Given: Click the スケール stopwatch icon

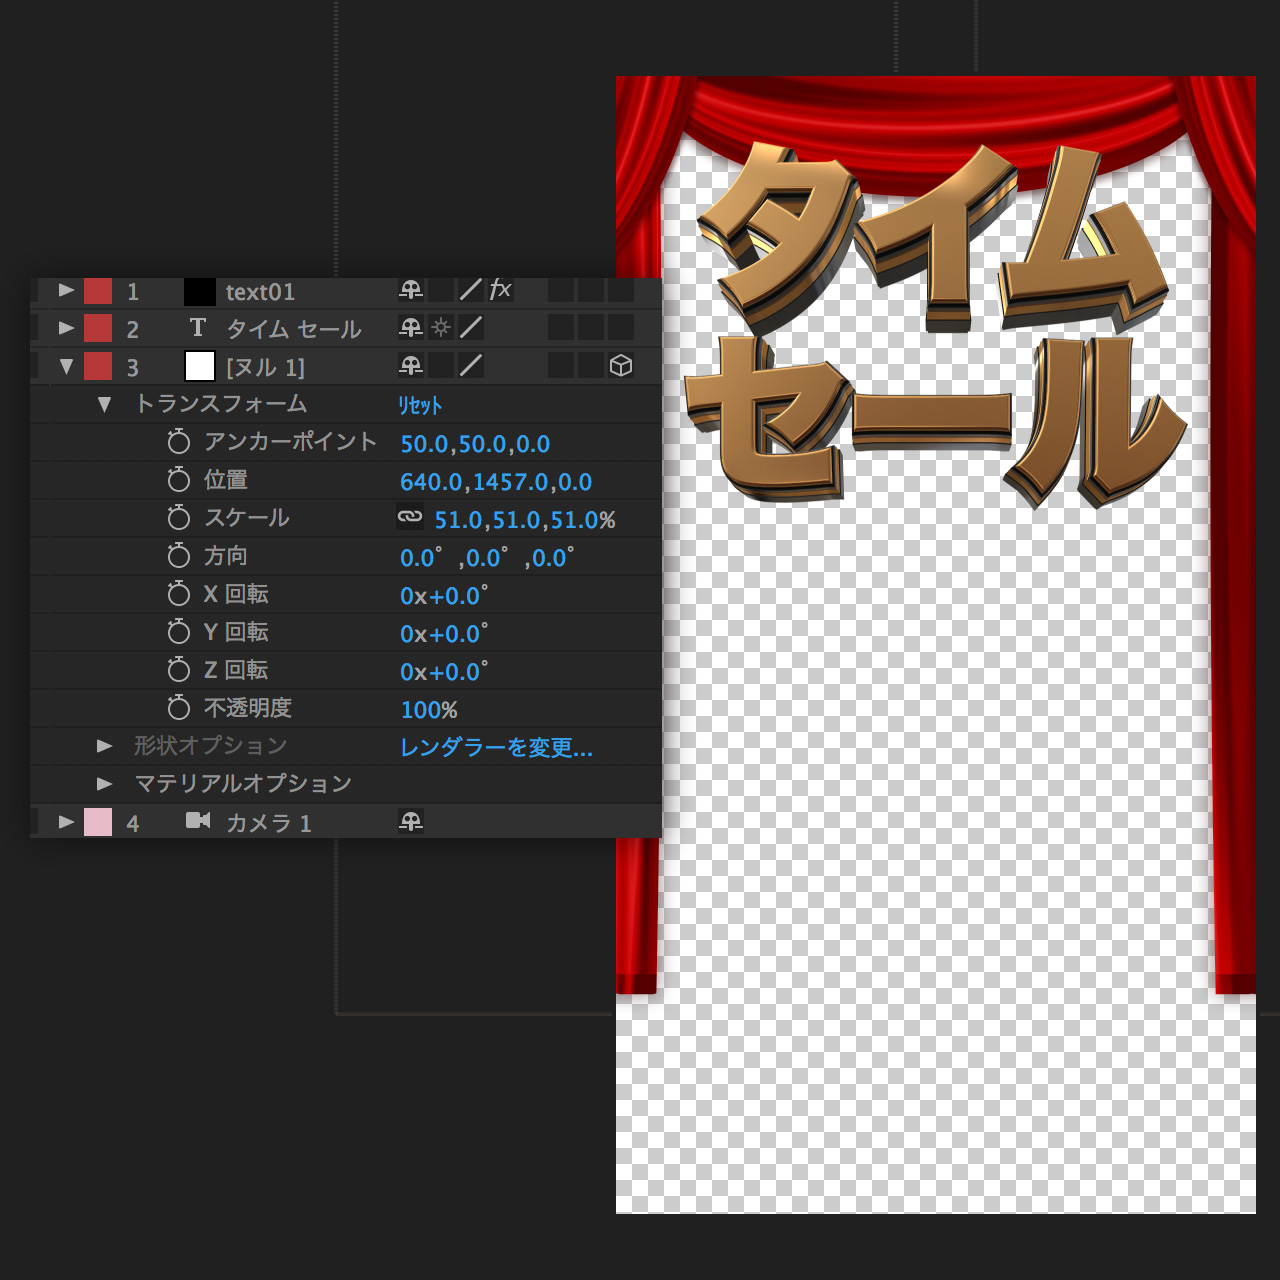Looking at the screenshot, I should coord(179,518).
